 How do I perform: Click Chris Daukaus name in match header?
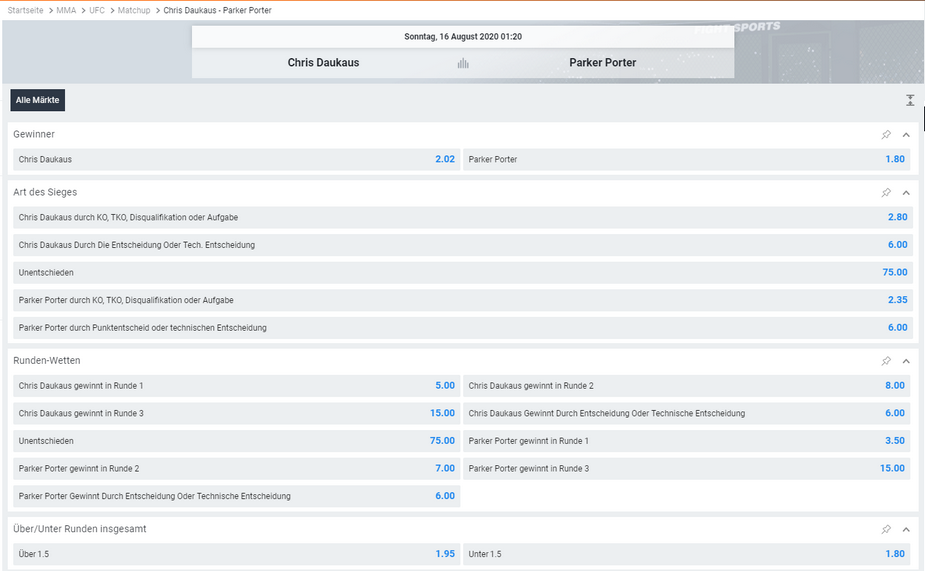[323, 63]
